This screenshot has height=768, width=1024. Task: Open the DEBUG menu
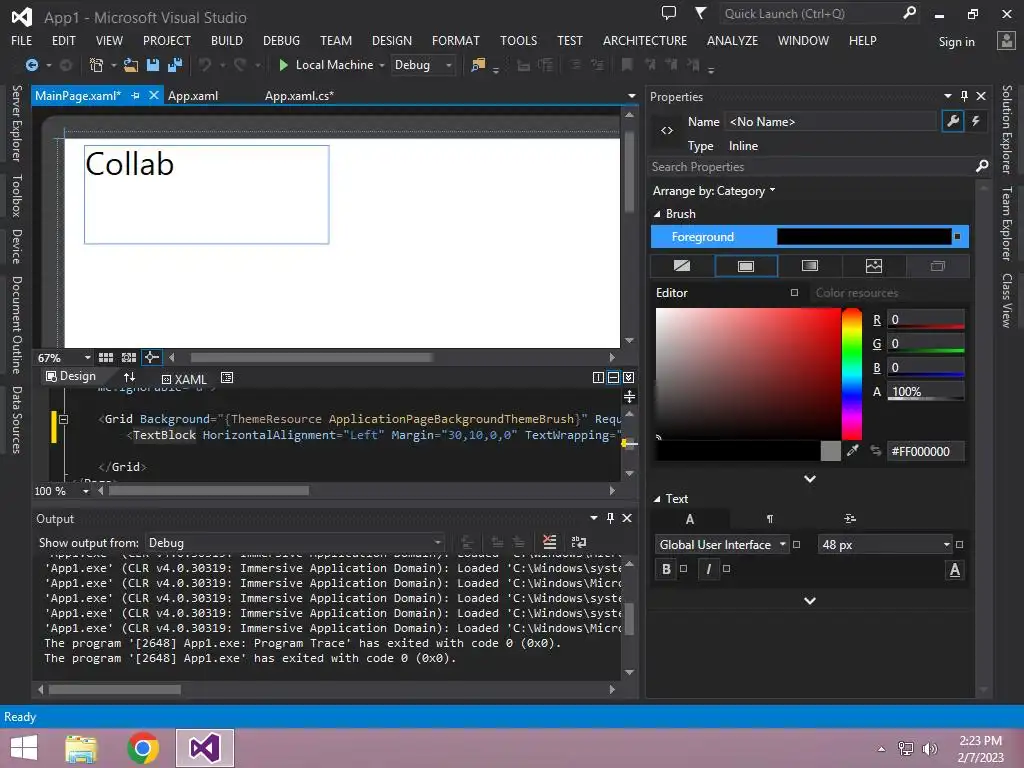(x=281, y=40)
